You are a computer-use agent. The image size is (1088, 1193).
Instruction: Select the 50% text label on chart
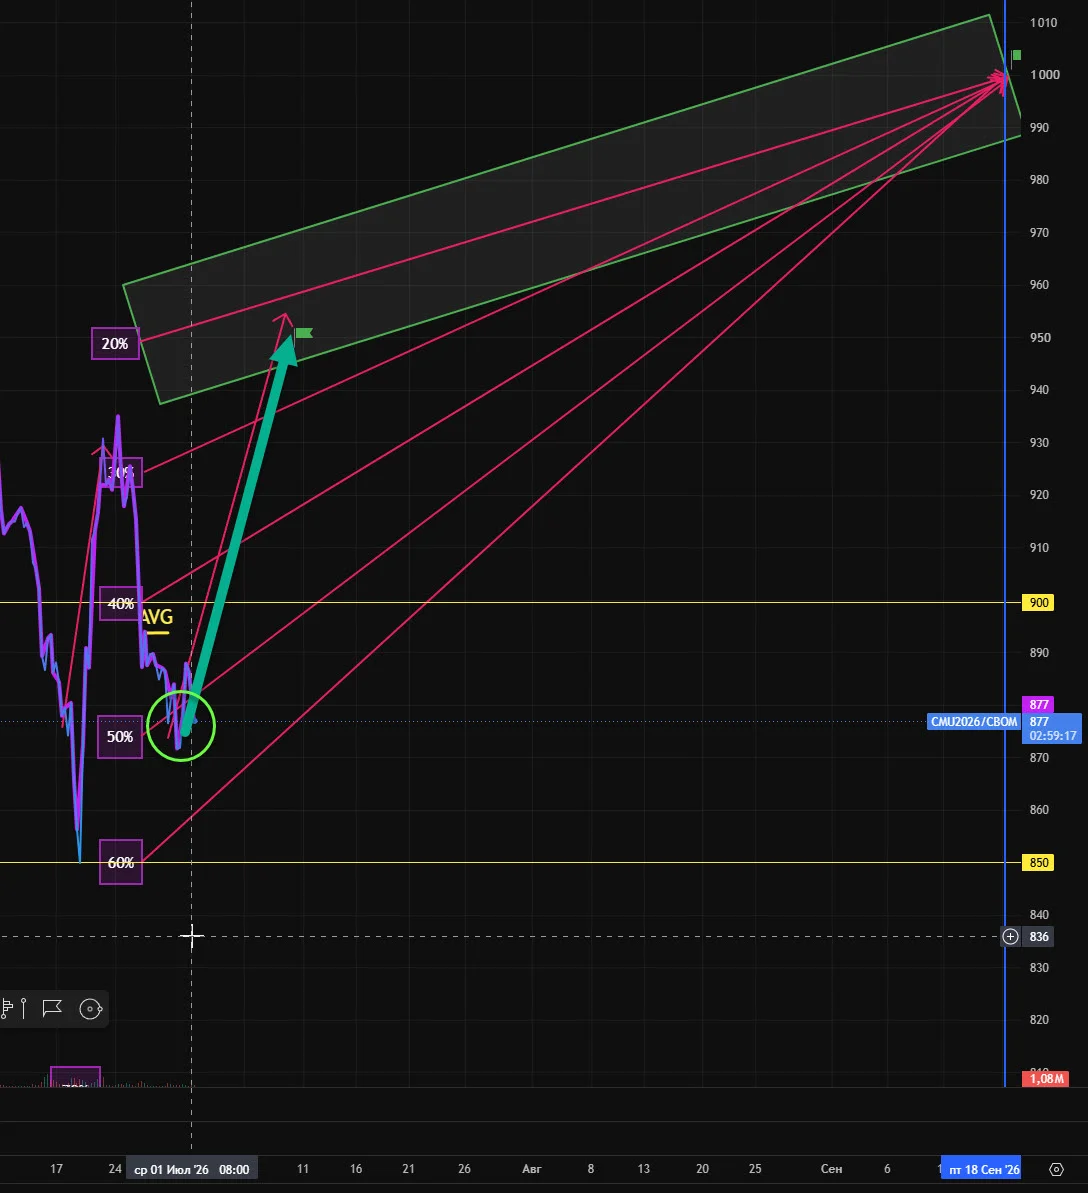pyautogui.click(x=119, y=736)
